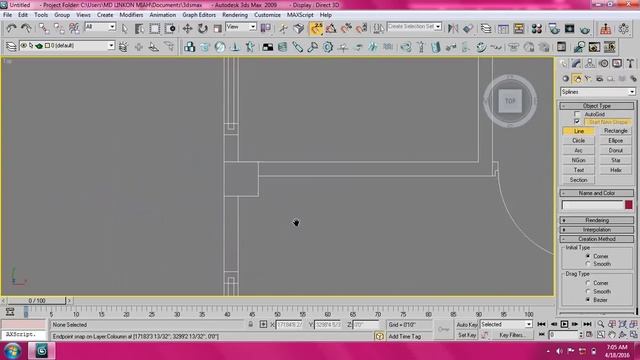Screen dimensions: 640x360
Task: Toggle the selection lock icon in status bar
Action: click(x=251, y=324)
